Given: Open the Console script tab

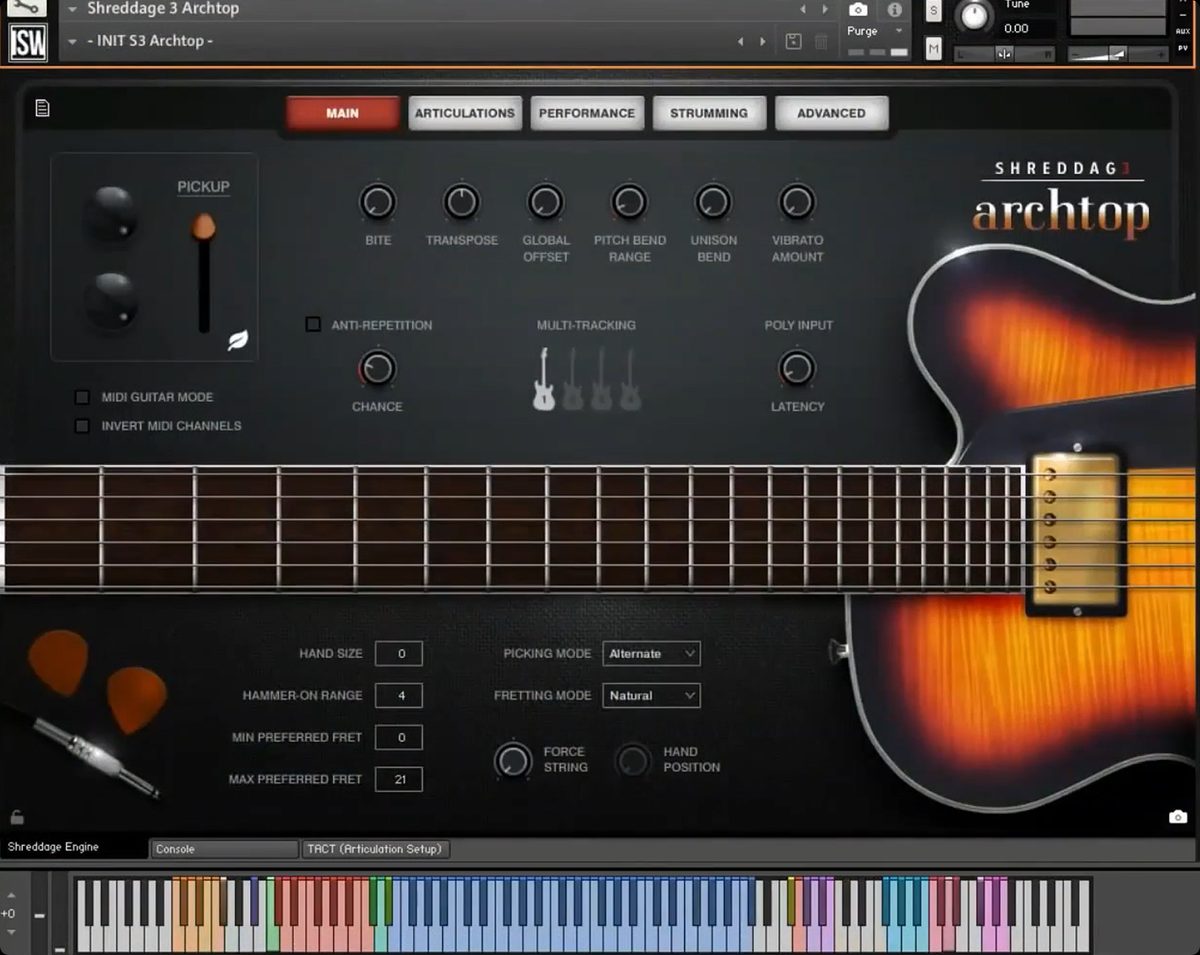Looking at the screenshot, I should pyautogui.click(x=225, y=849).
